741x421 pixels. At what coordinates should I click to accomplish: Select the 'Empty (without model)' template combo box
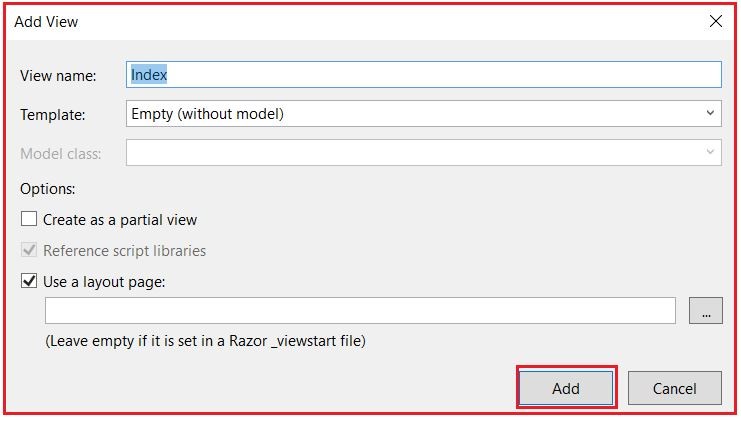coord(423,113)
